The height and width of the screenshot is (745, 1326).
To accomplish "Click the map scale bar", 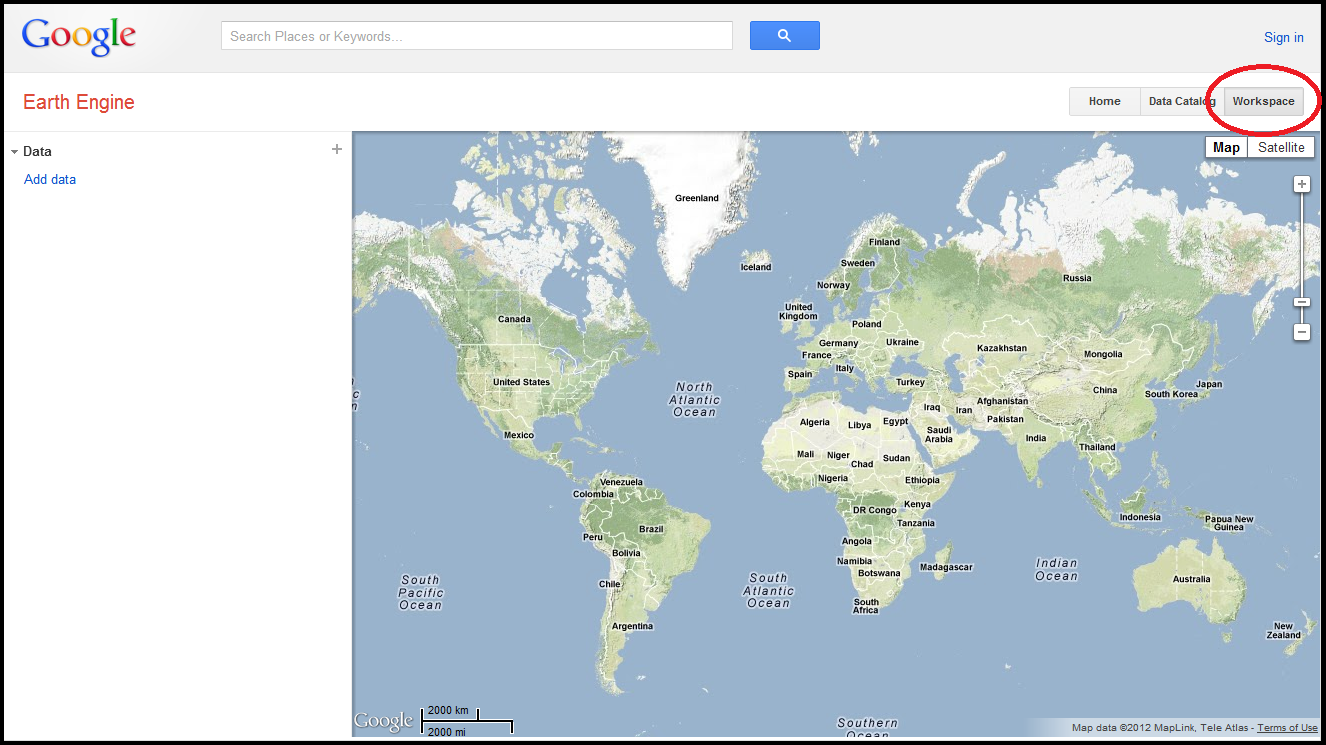I will (467, 720).
